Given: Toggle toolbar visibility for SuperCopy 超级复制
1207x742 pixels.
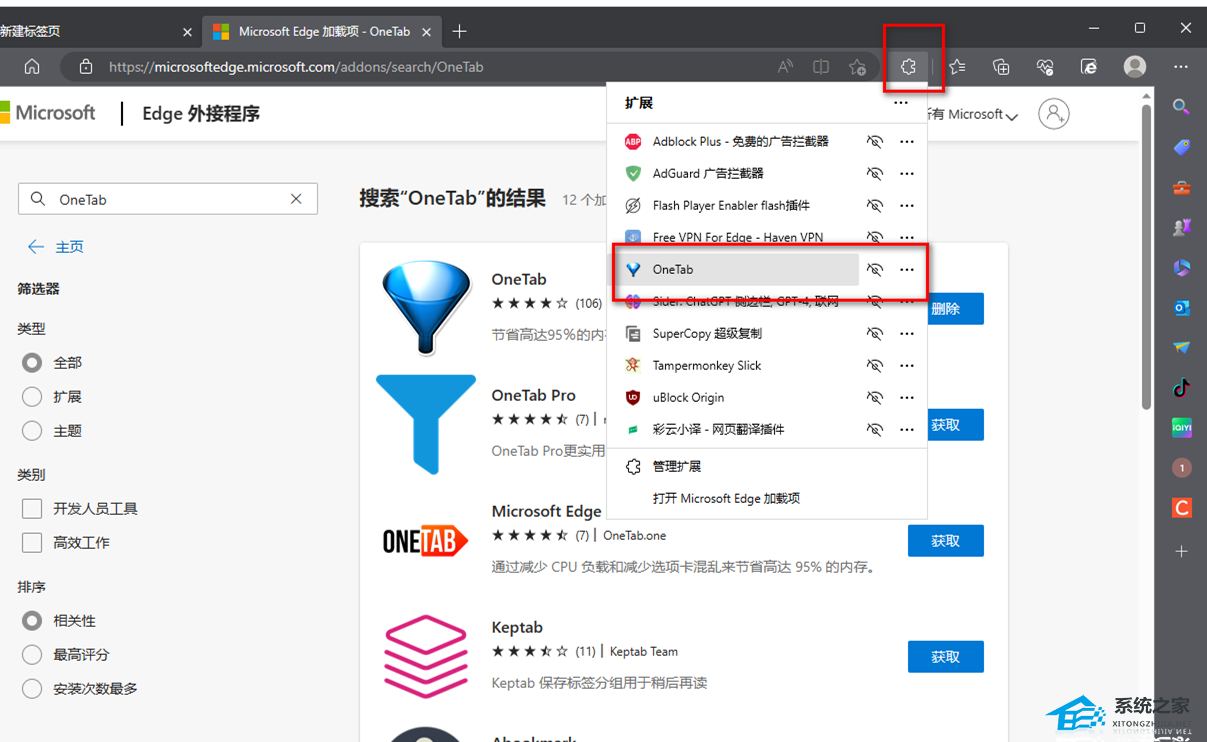Looking at the screenshot, I should tap(875, 333).
